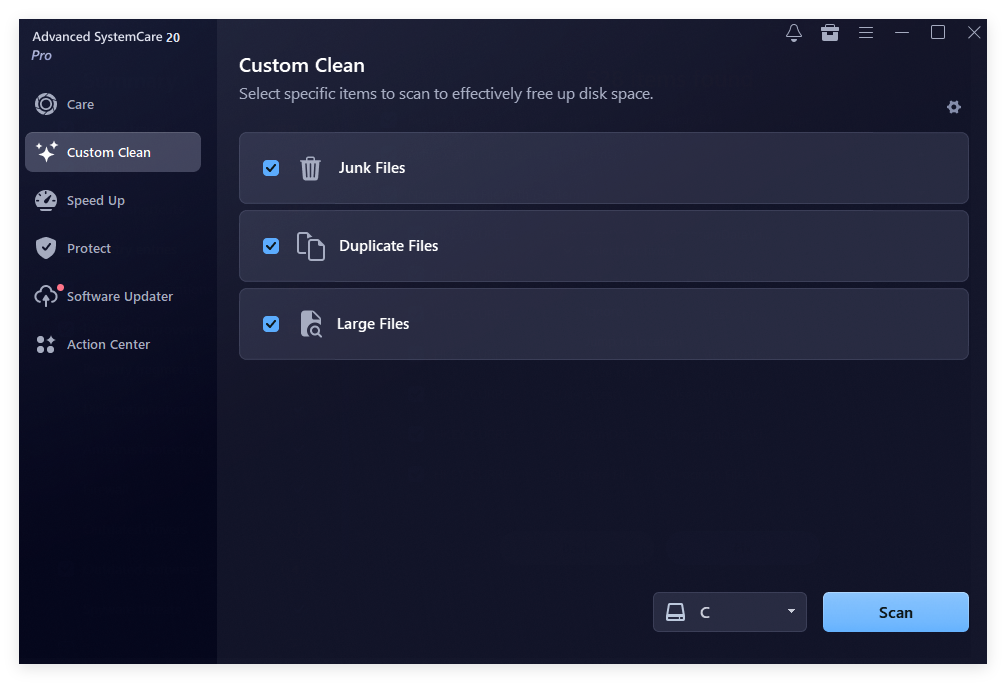Minimize the Advanced SystemCare window

(901, 33)
